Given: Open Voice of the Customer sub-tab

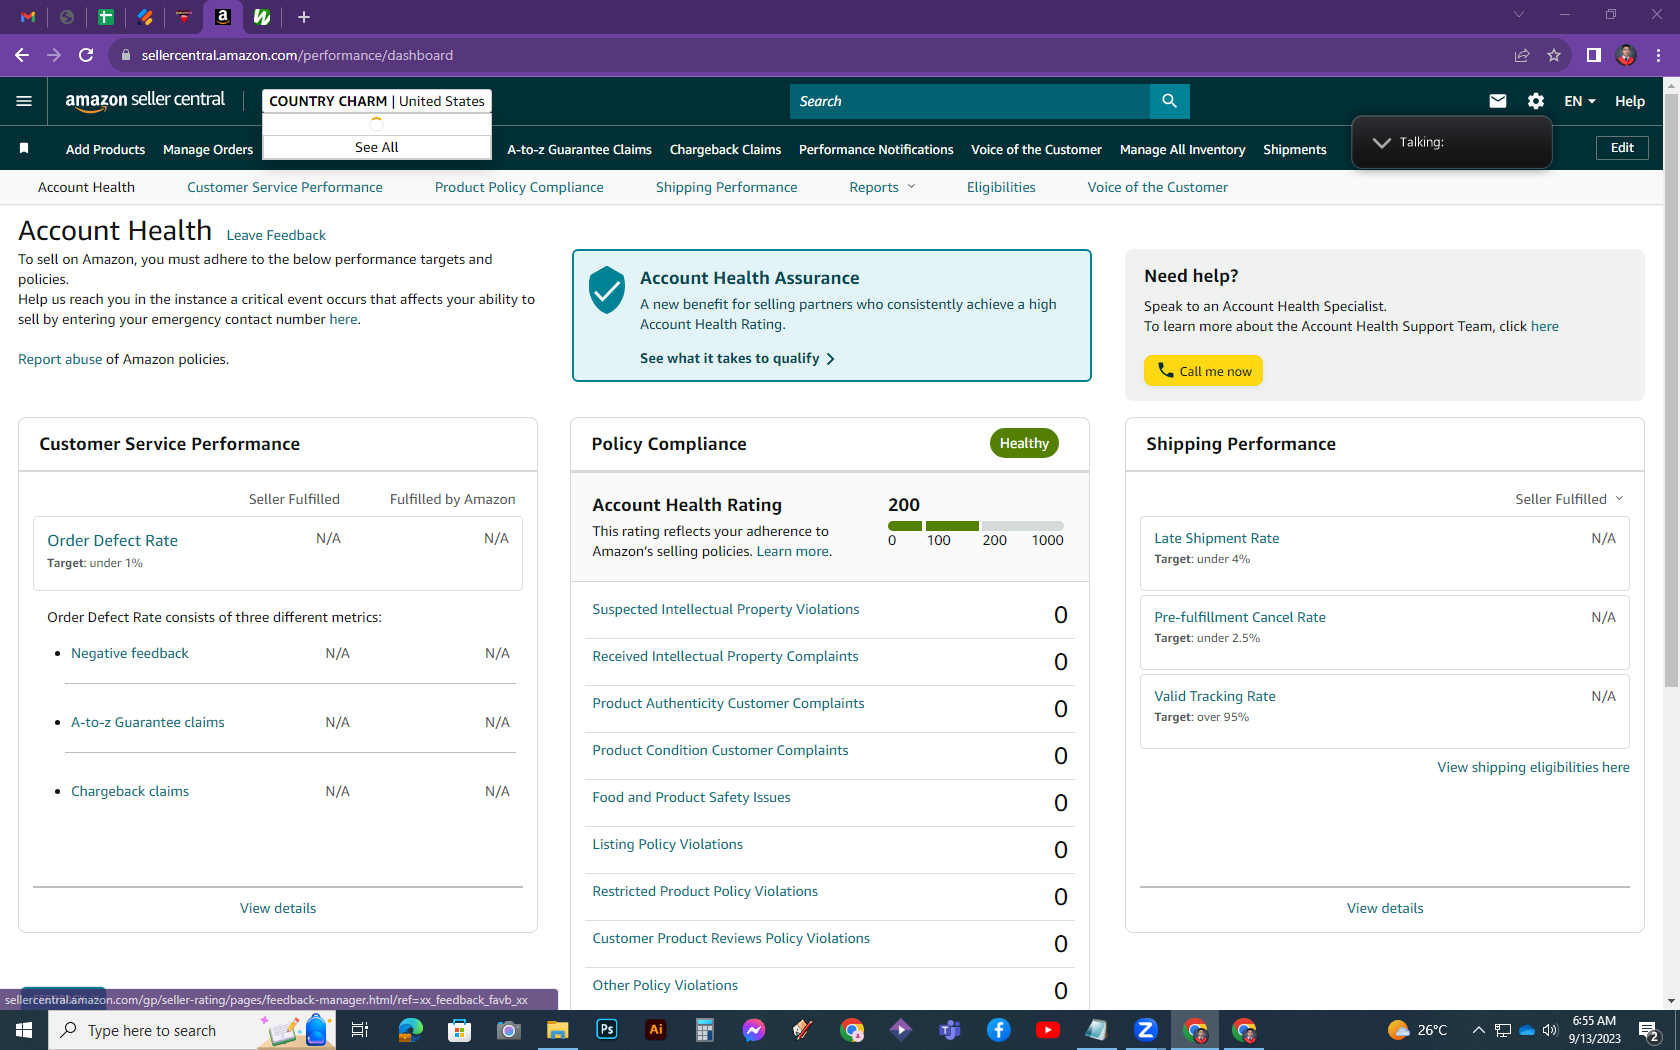Looking at the screenshot, I should tap(1158, 187).
